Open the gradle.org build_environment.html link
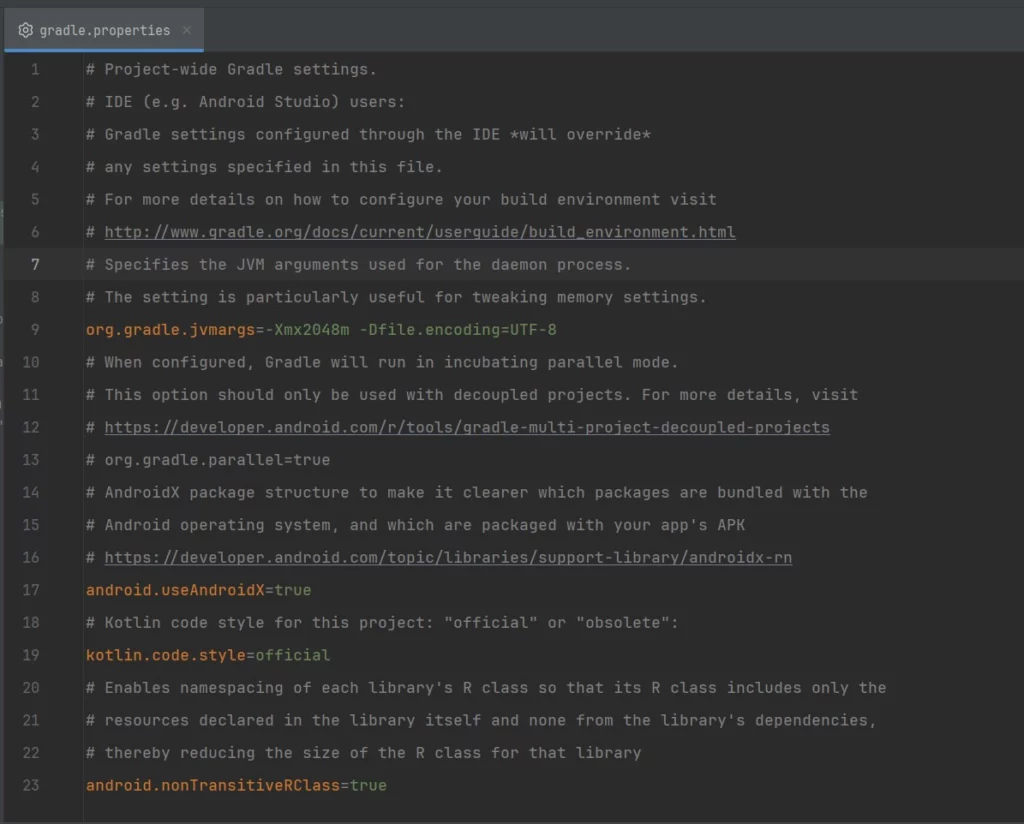The width and height of the screenshot is (1024, 824). pyautogui.click(x=419, y=232)
